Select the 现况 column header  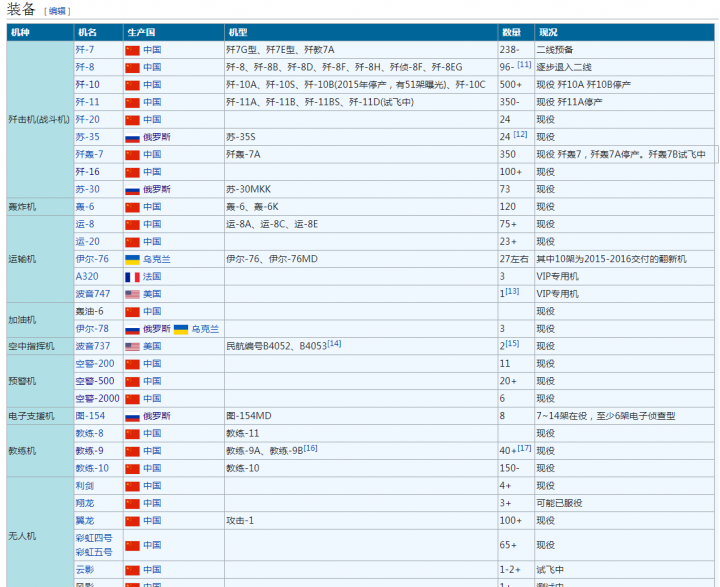click(x=624, y=32)
